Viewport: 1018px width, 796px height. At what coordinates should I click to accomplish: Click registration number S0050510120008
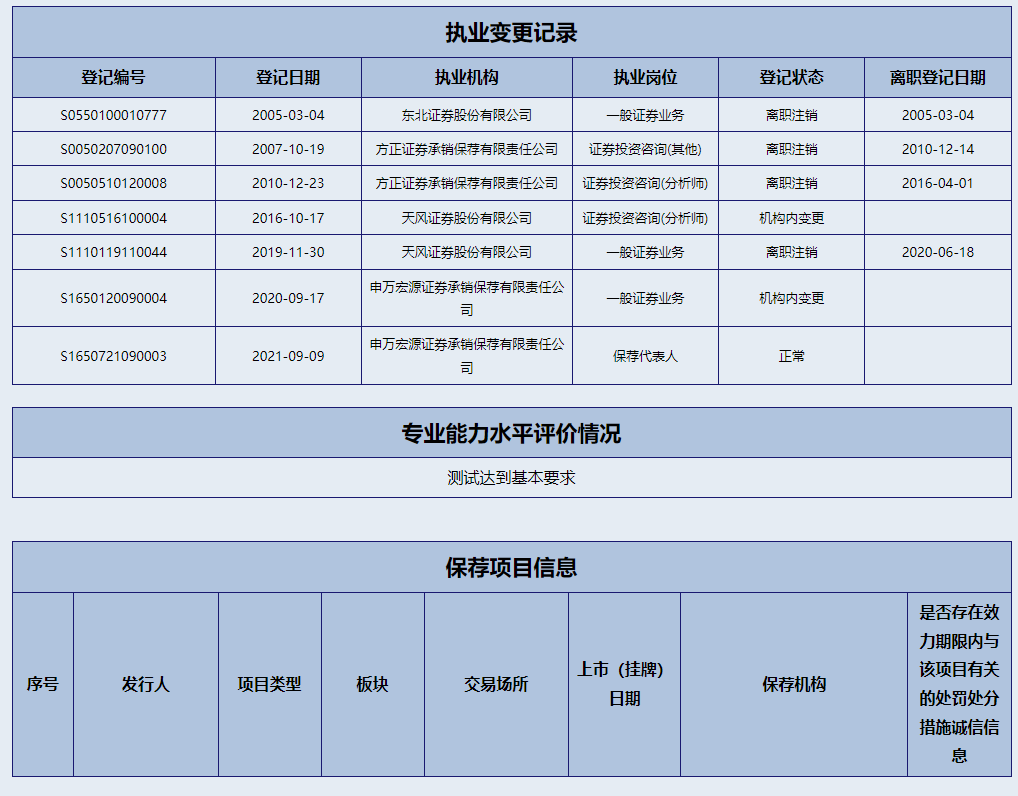pyautogui.click(x=114, y=184)
